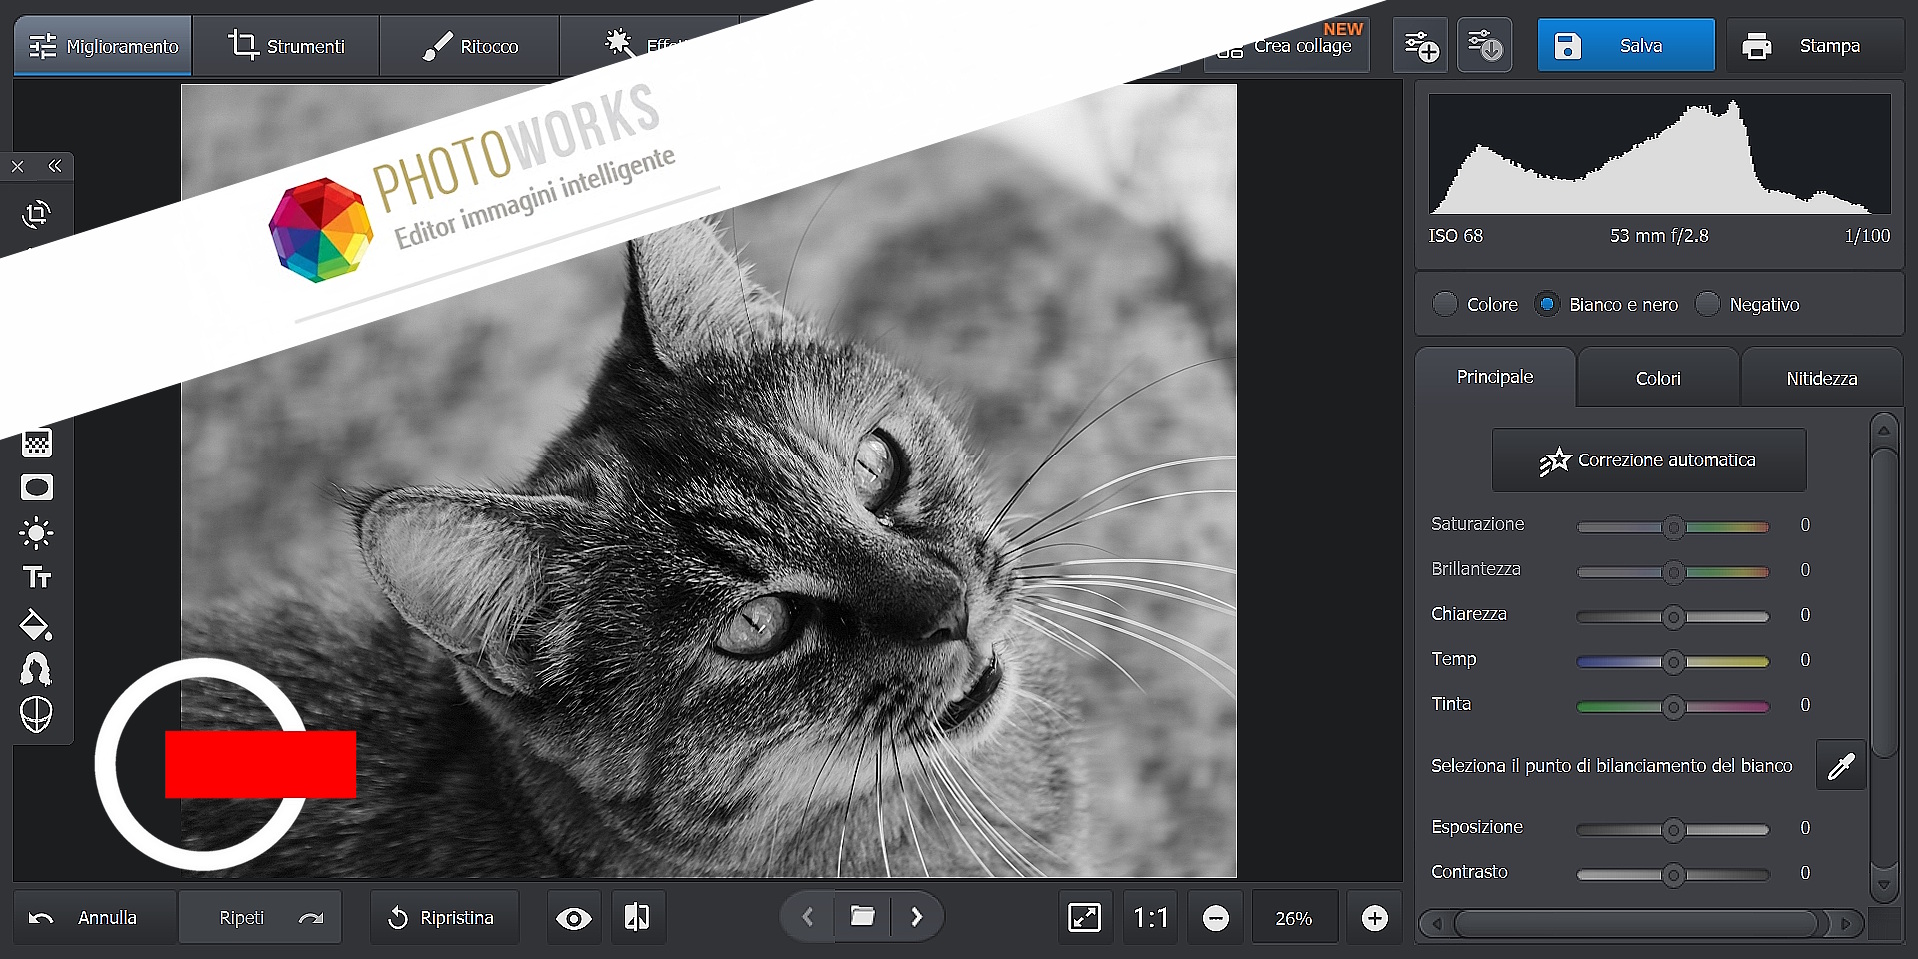
Task: Select the eyedropper white balance tool
Action: coord(1840,766)
